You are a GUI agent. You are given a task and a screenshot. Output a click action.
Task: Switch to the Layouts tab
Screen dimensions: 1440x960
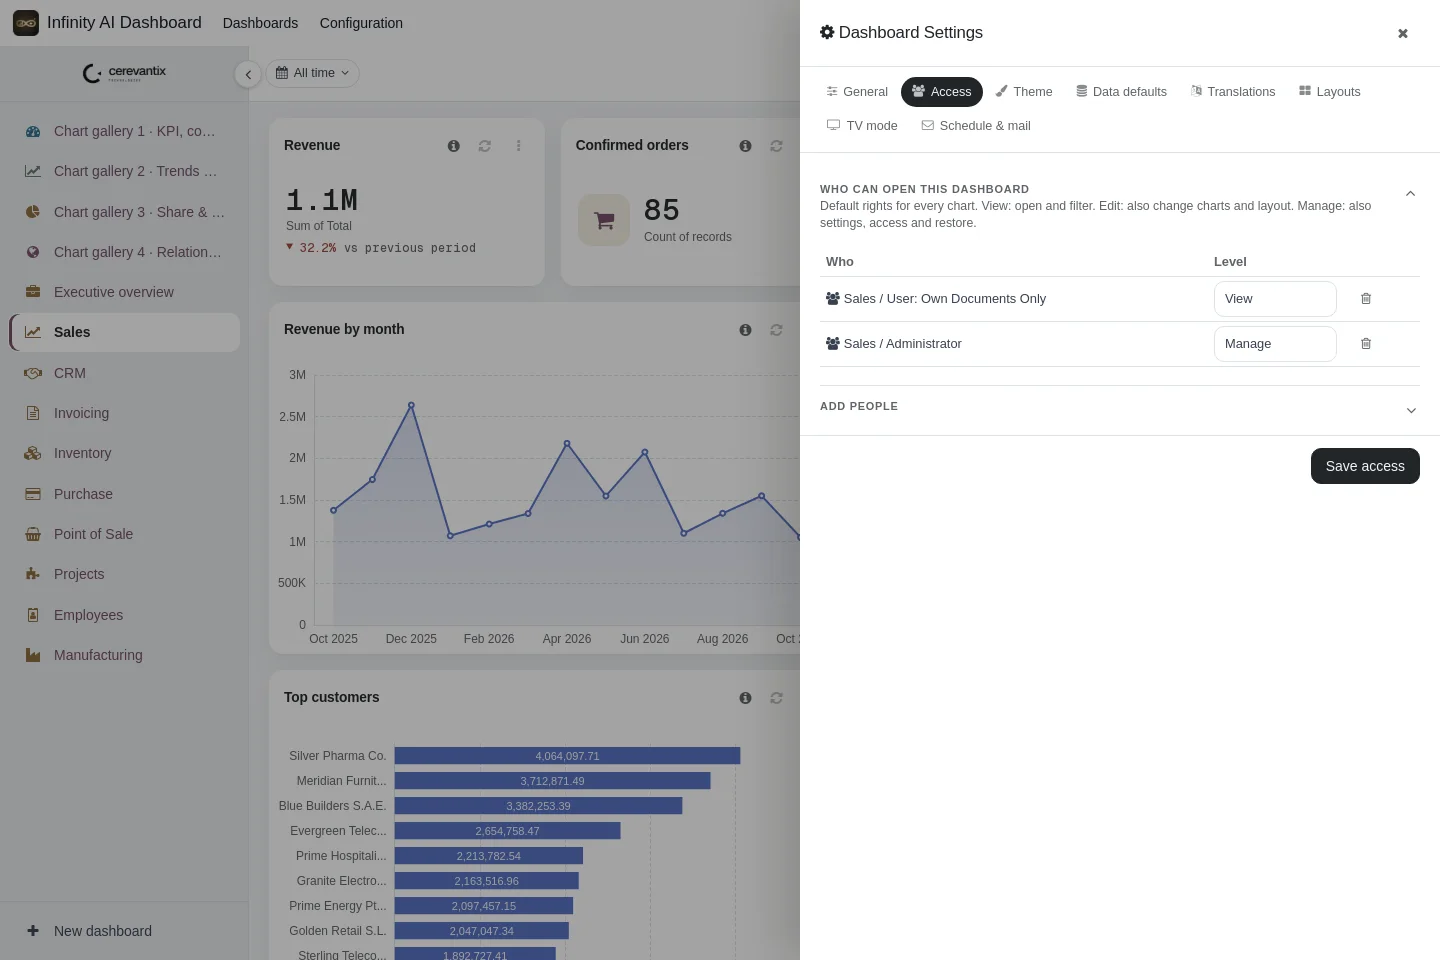pos(1329,92)
